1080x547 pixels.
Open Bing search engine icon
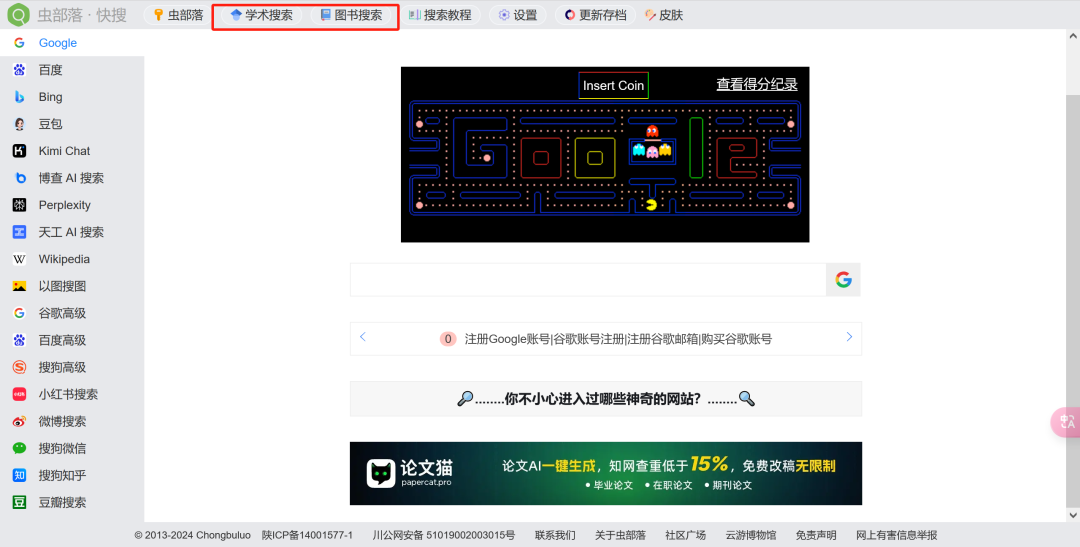click(x=19, y=97)
